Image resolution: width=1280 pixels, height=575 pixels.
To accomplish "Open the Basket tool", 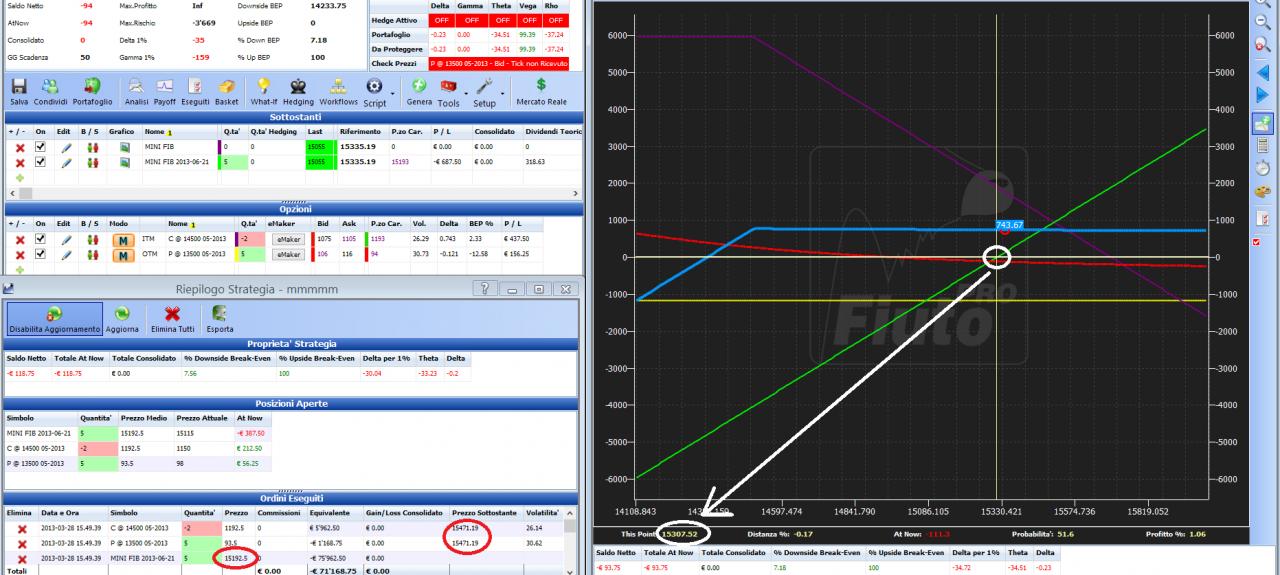I will coord(226,91).
